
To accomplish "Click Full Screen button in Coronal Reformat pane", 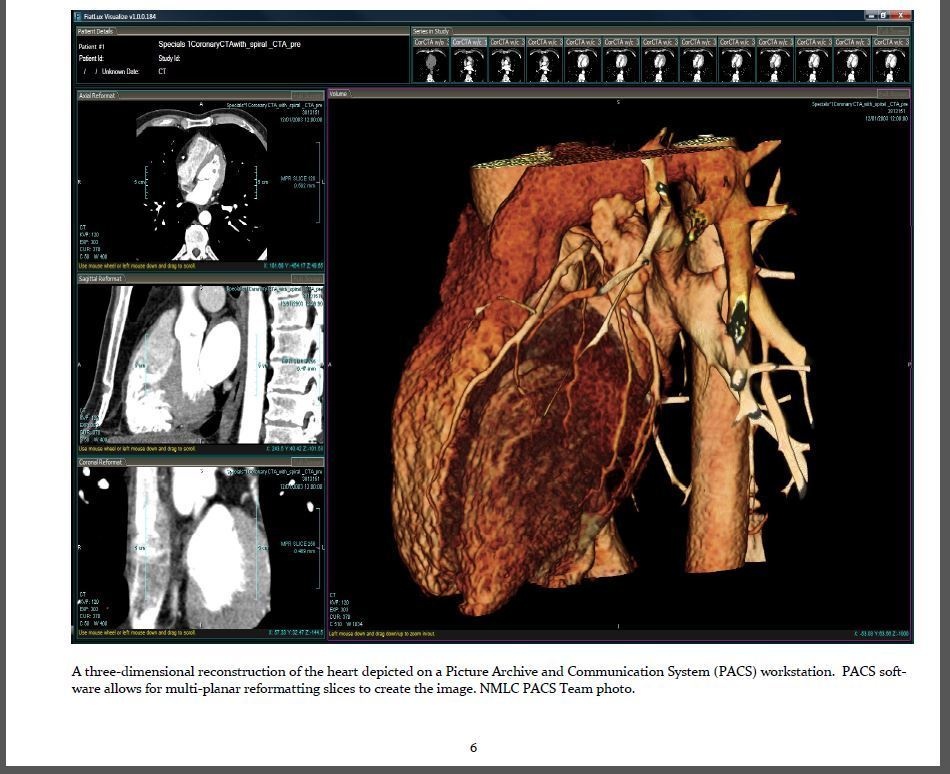I will pos(307,462).
